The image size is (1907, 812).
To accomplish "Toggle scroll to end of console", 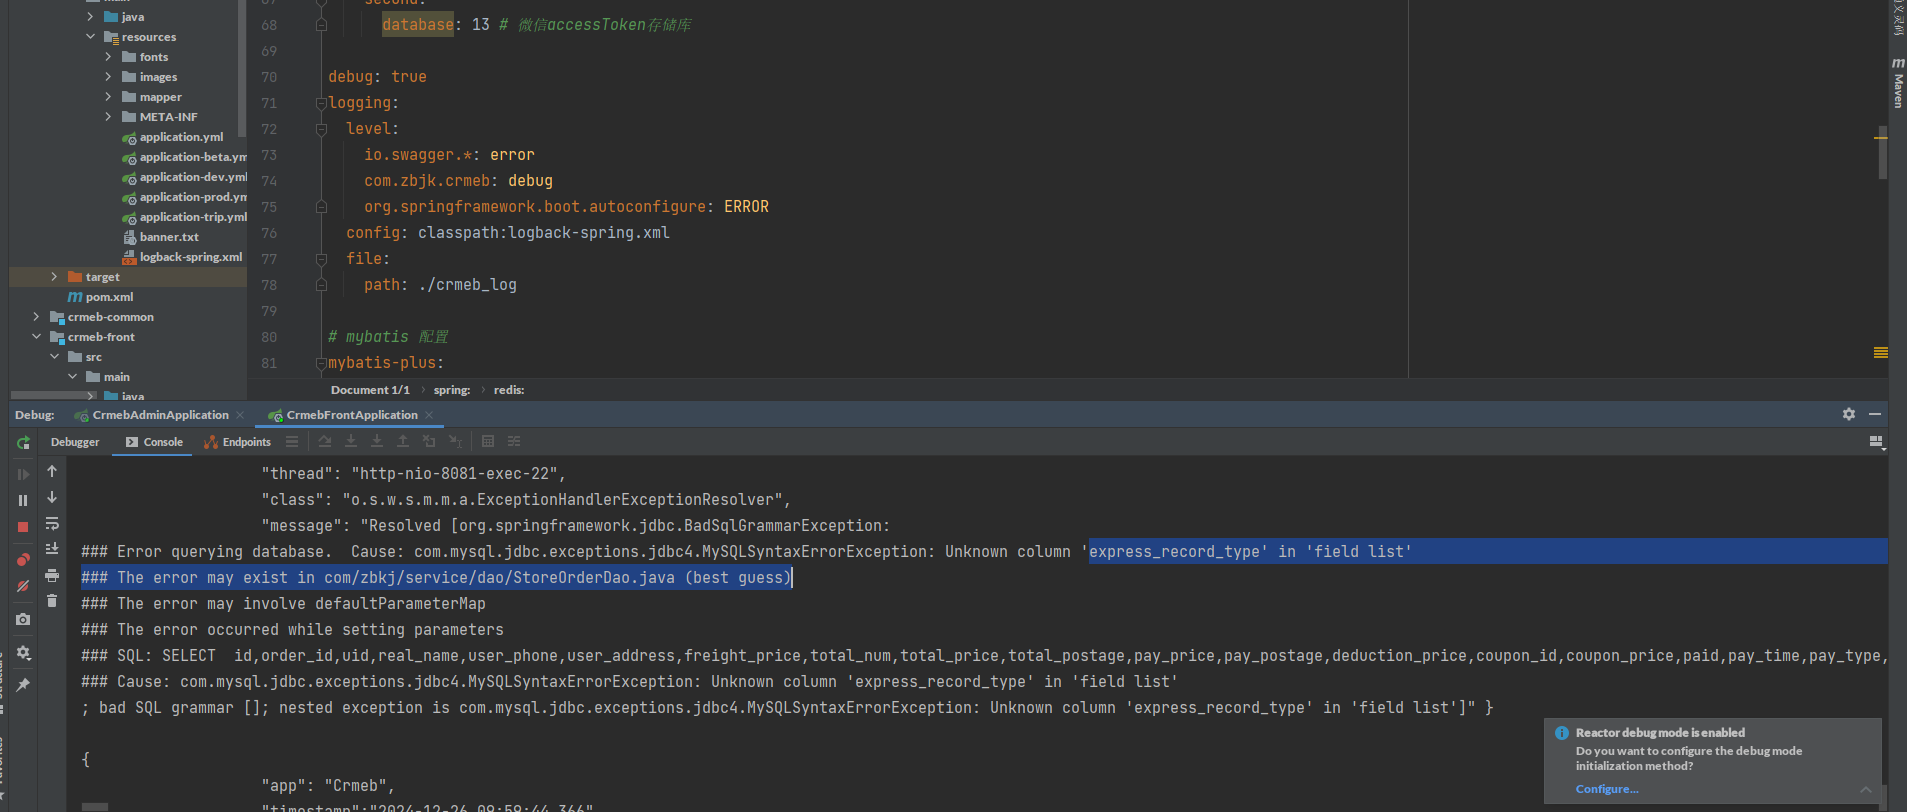I will click(52, 549).
